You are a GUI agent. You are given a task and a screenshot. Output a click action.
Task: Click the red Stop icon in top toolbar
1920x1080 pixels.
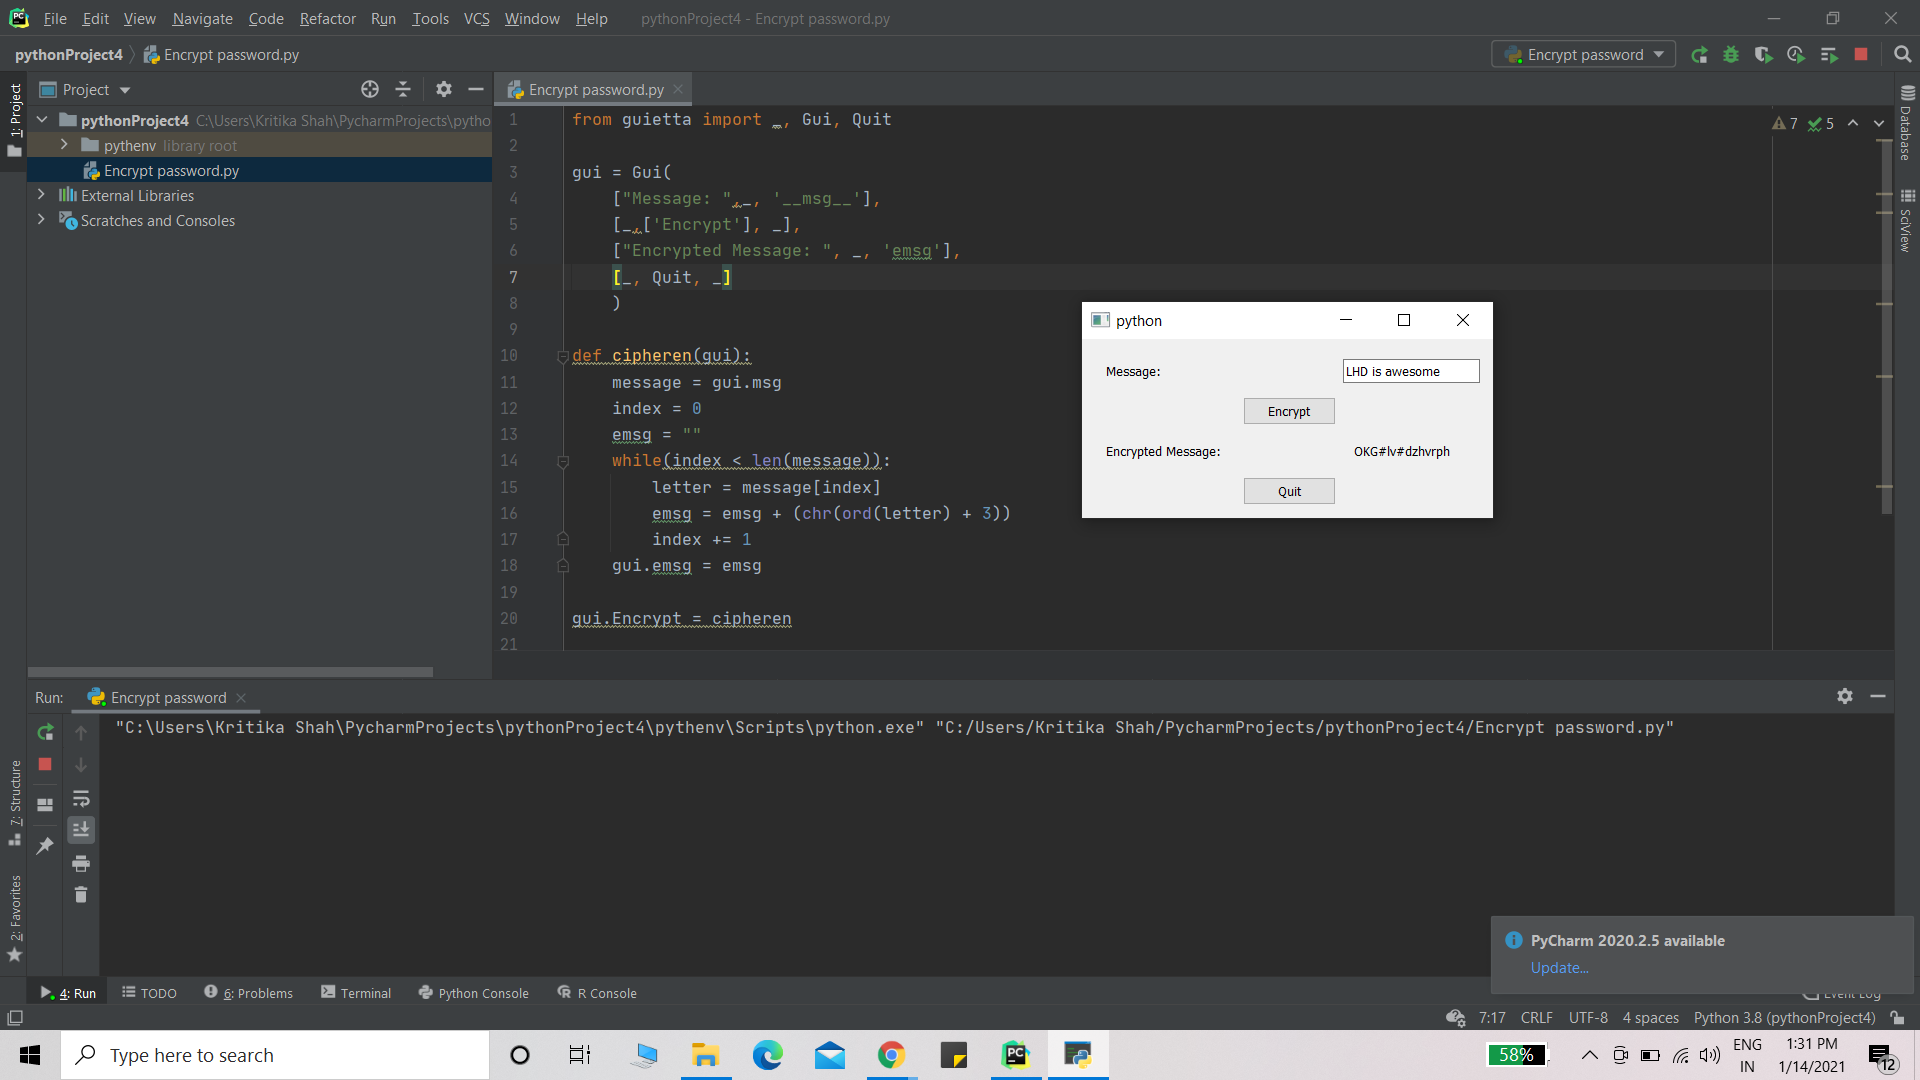[x=1861, y=55]
